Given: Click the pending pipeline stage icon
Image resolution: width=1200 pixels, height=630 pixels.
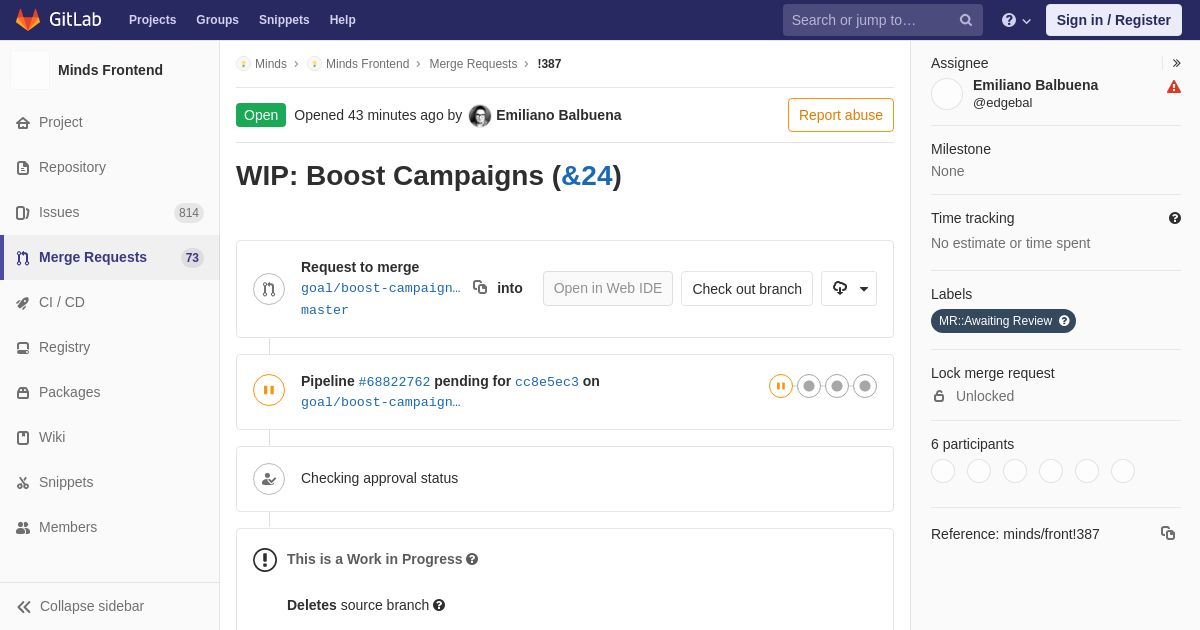Looking at the screenshot, I should pos(781,386).
